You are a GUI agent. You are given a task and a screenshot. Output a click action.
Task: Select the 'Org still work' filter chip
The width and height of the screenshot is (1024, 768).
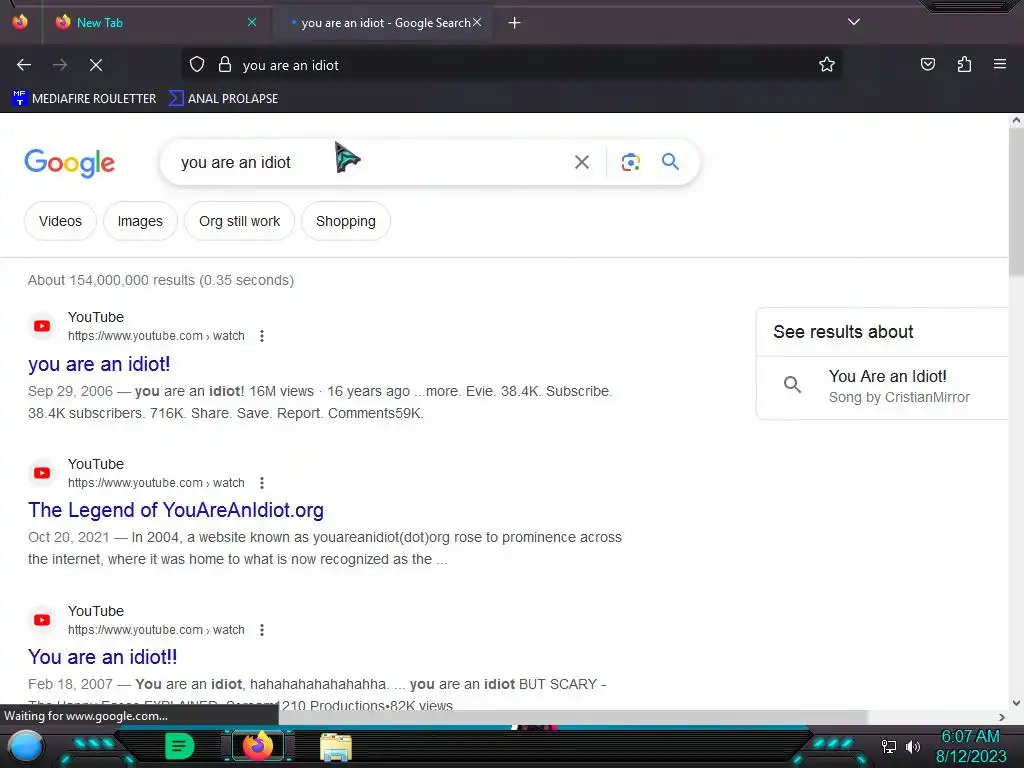[x=239, y=221]
